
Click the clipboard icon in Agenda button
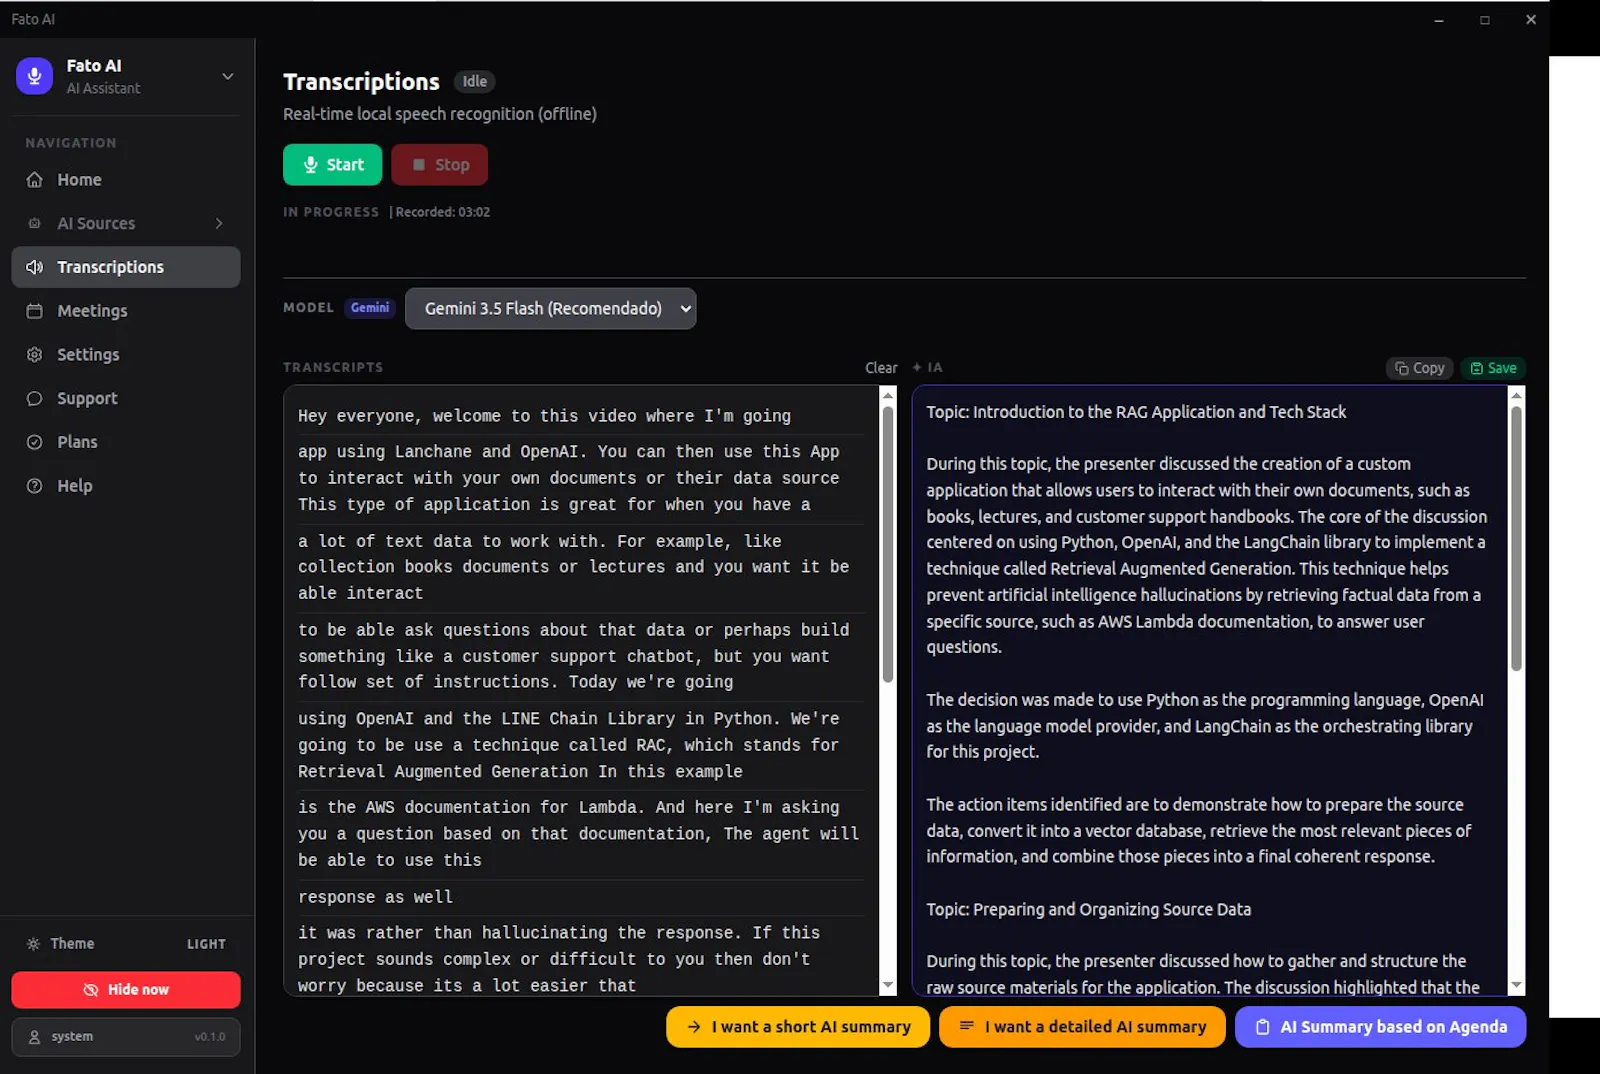1262,1027
